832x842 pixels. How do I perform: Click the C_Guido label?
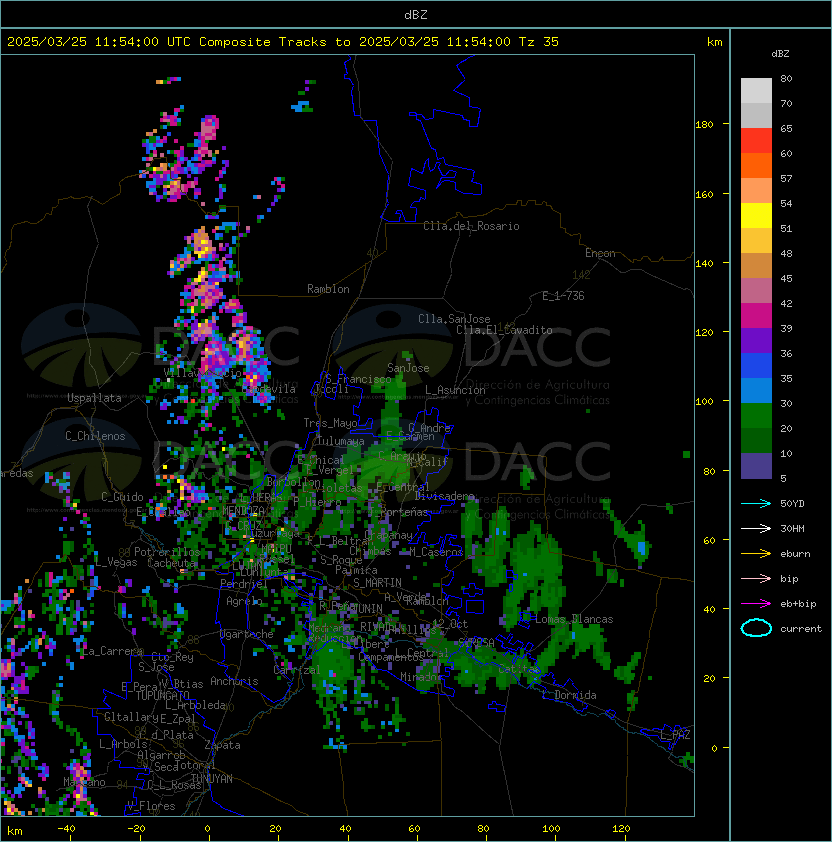point(122,497)
